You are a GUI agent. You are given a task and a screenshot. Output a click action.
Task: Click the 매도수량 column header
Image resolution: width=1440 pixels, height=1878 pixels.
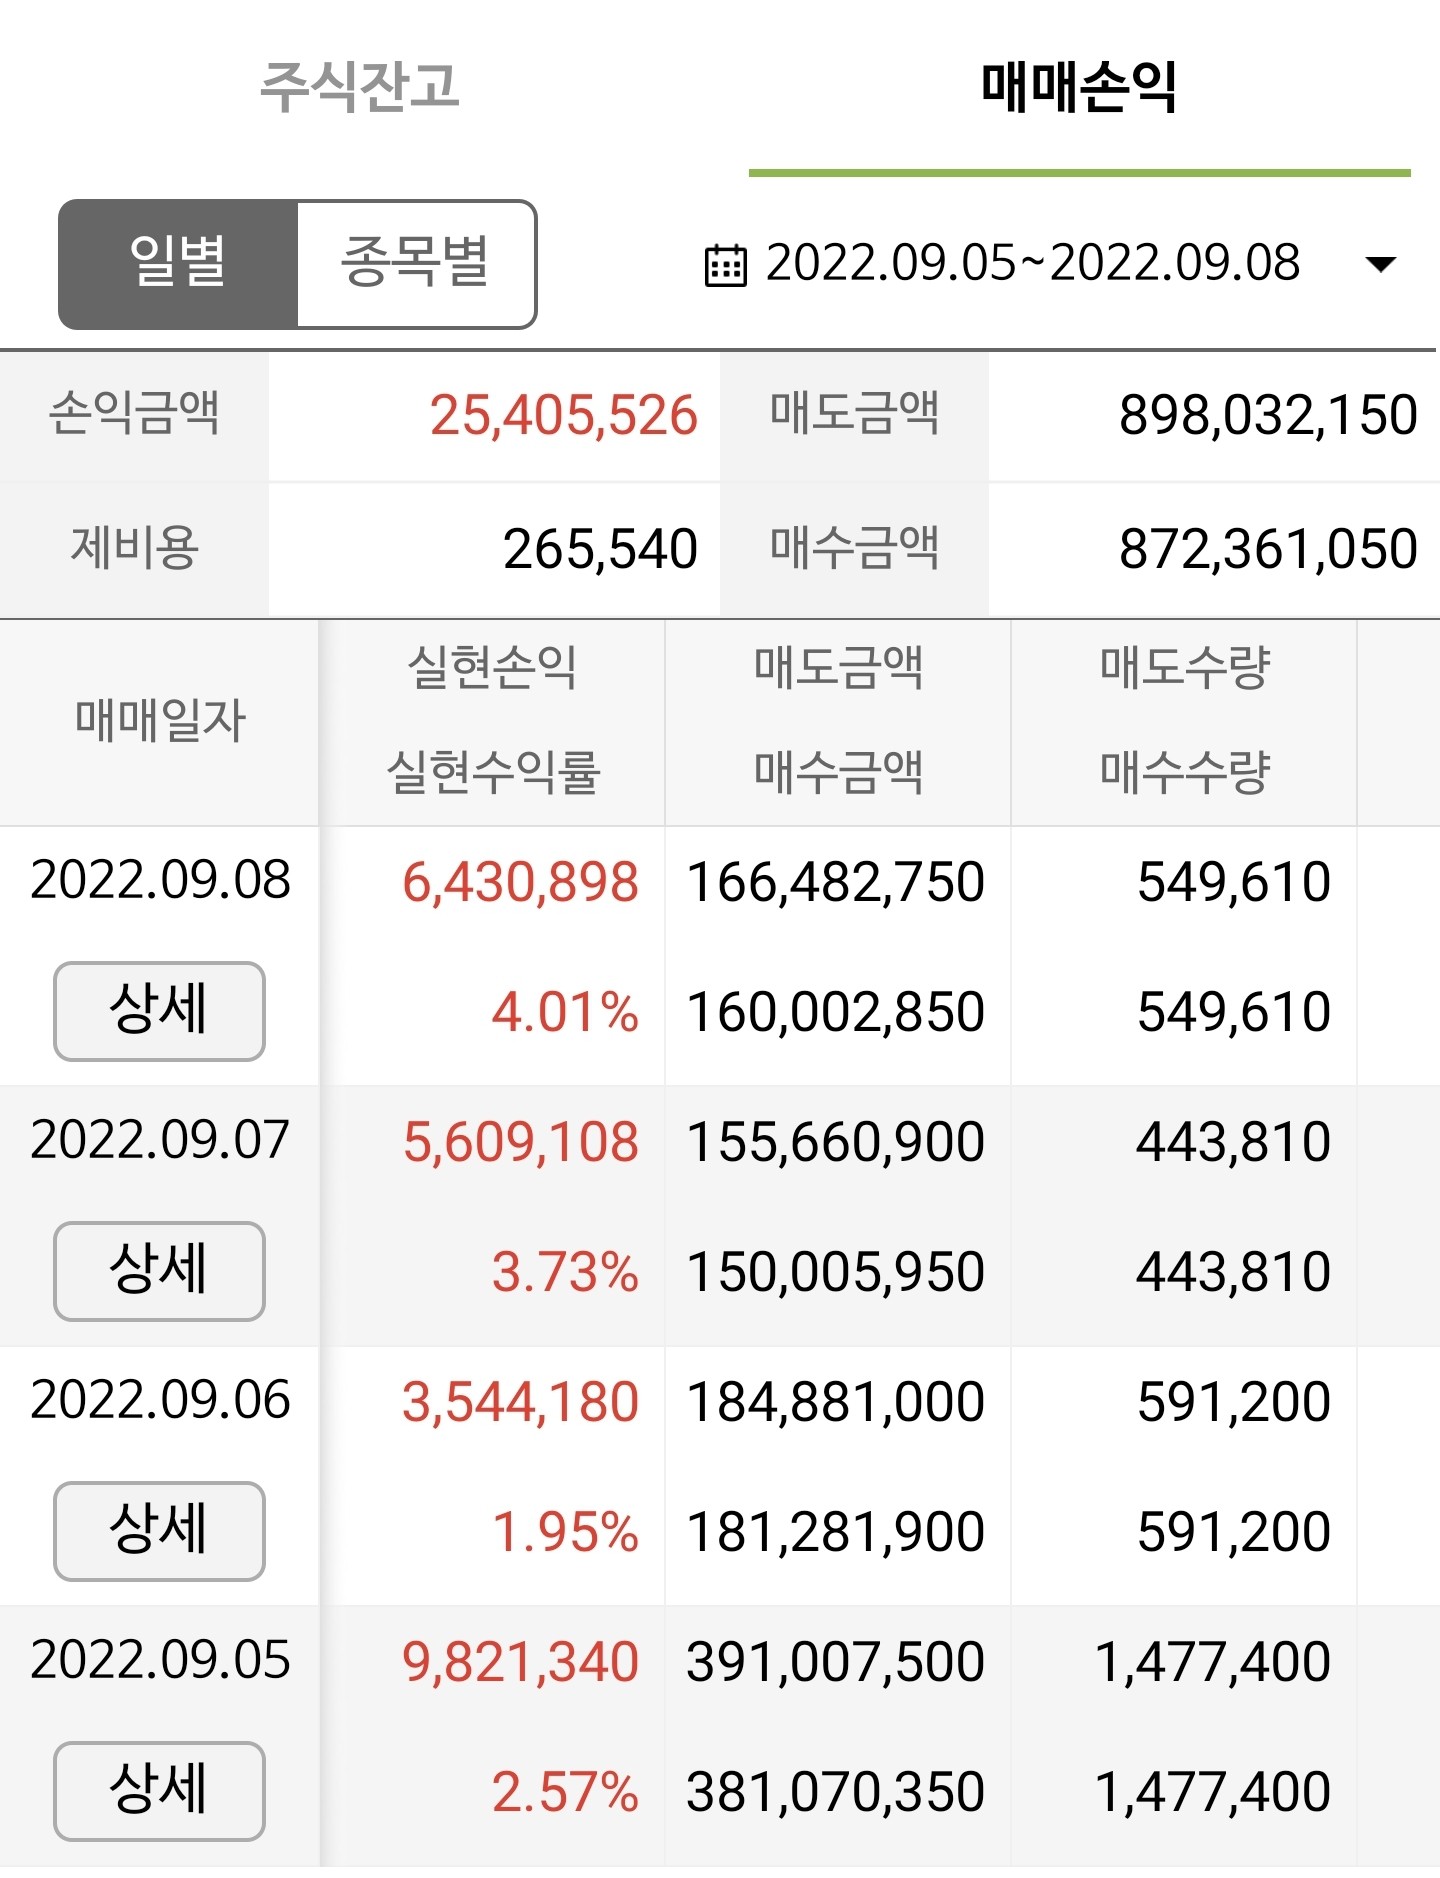[1185, 668]
